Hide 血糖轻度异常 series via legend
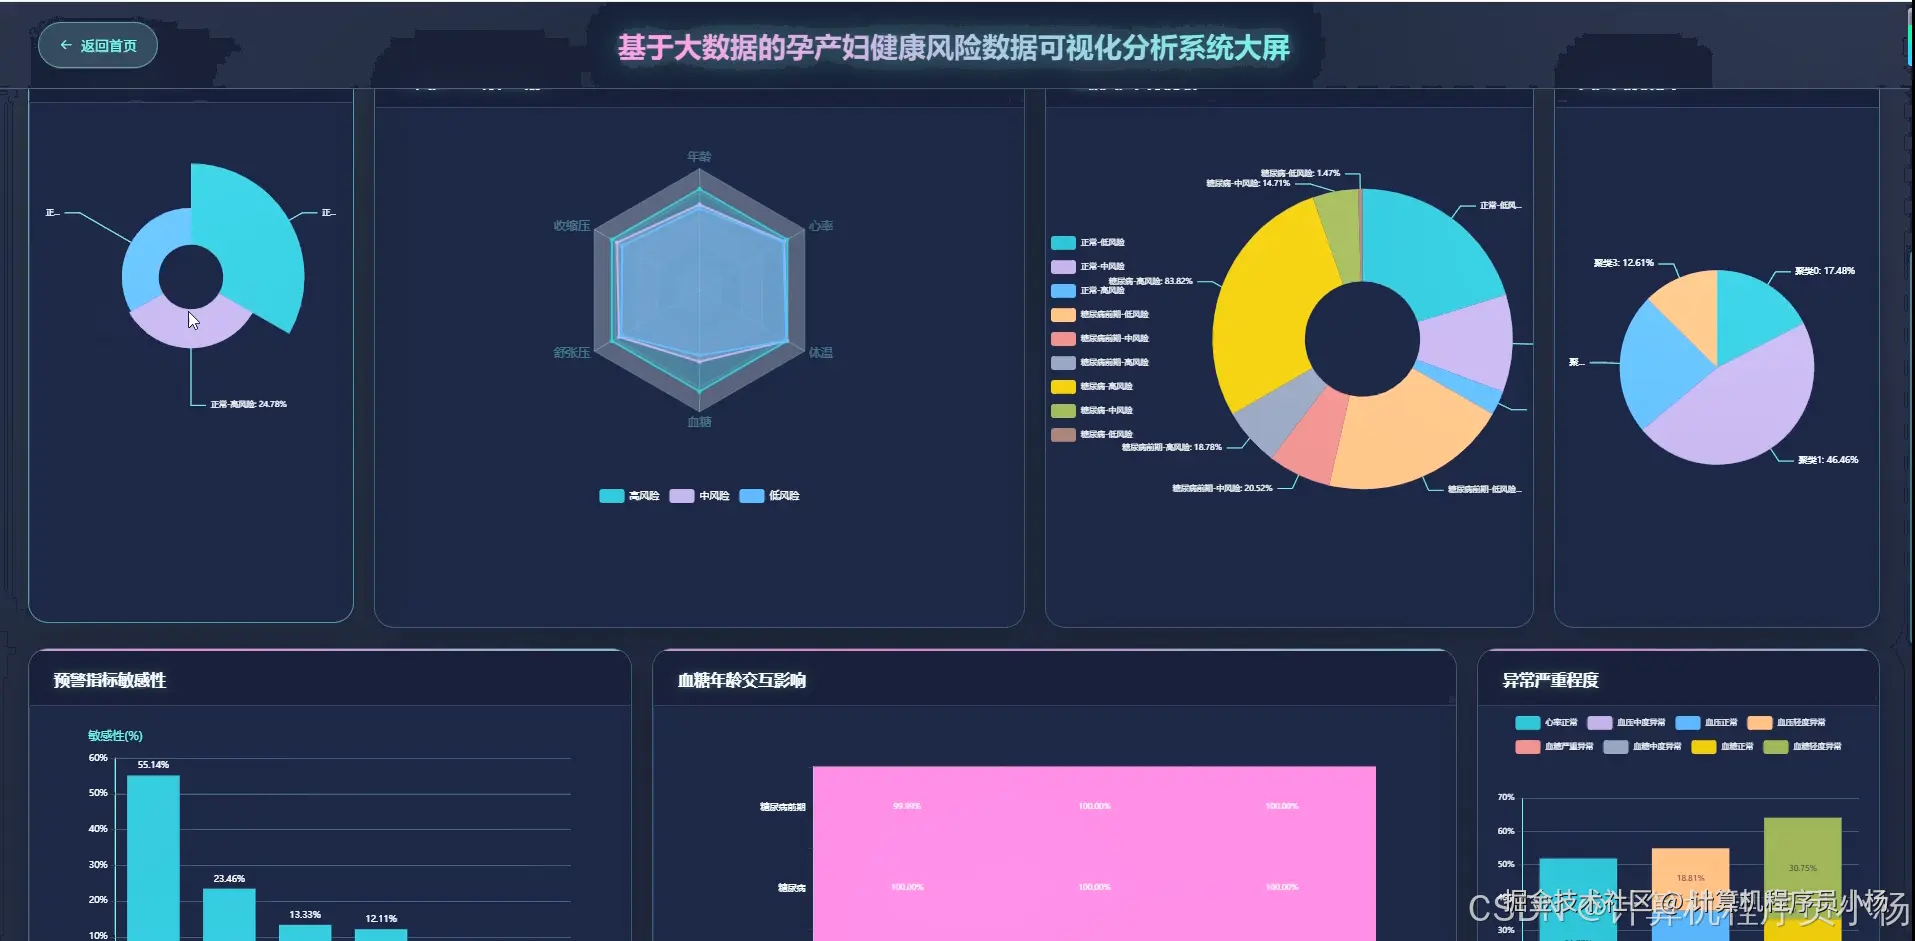Image resolution: width=1915 pixels, height=941 pixels. tap(1802, 747)
